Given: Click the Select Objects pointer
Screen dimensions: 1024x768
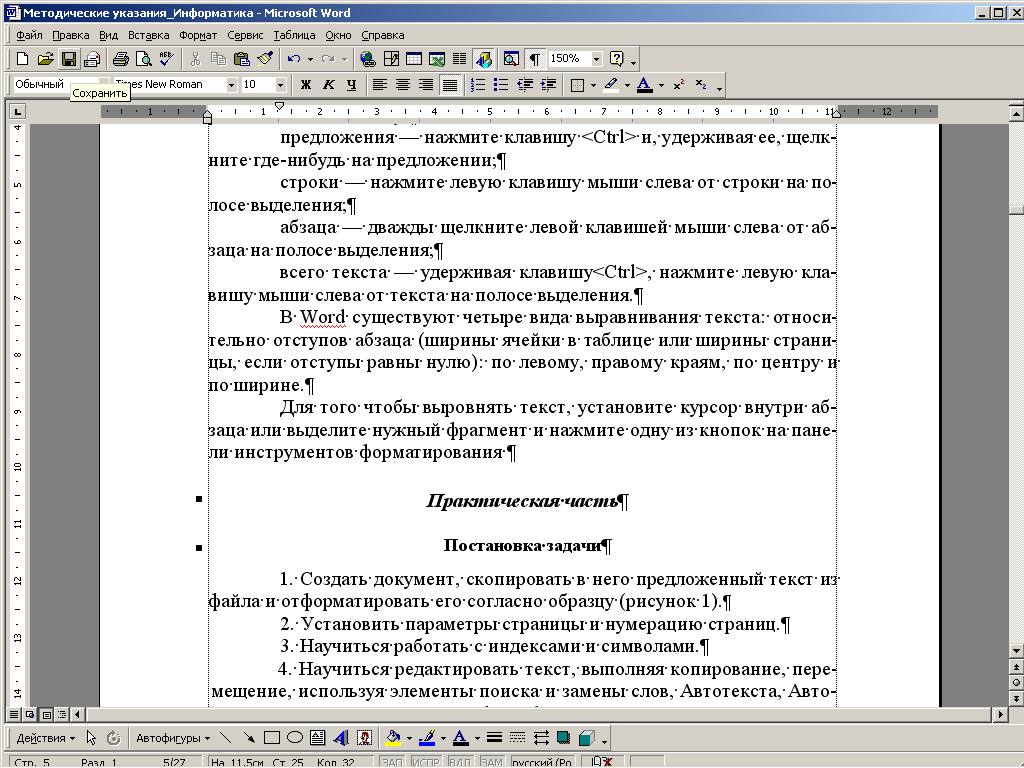Looking at the screenshot, I should 91,738.
